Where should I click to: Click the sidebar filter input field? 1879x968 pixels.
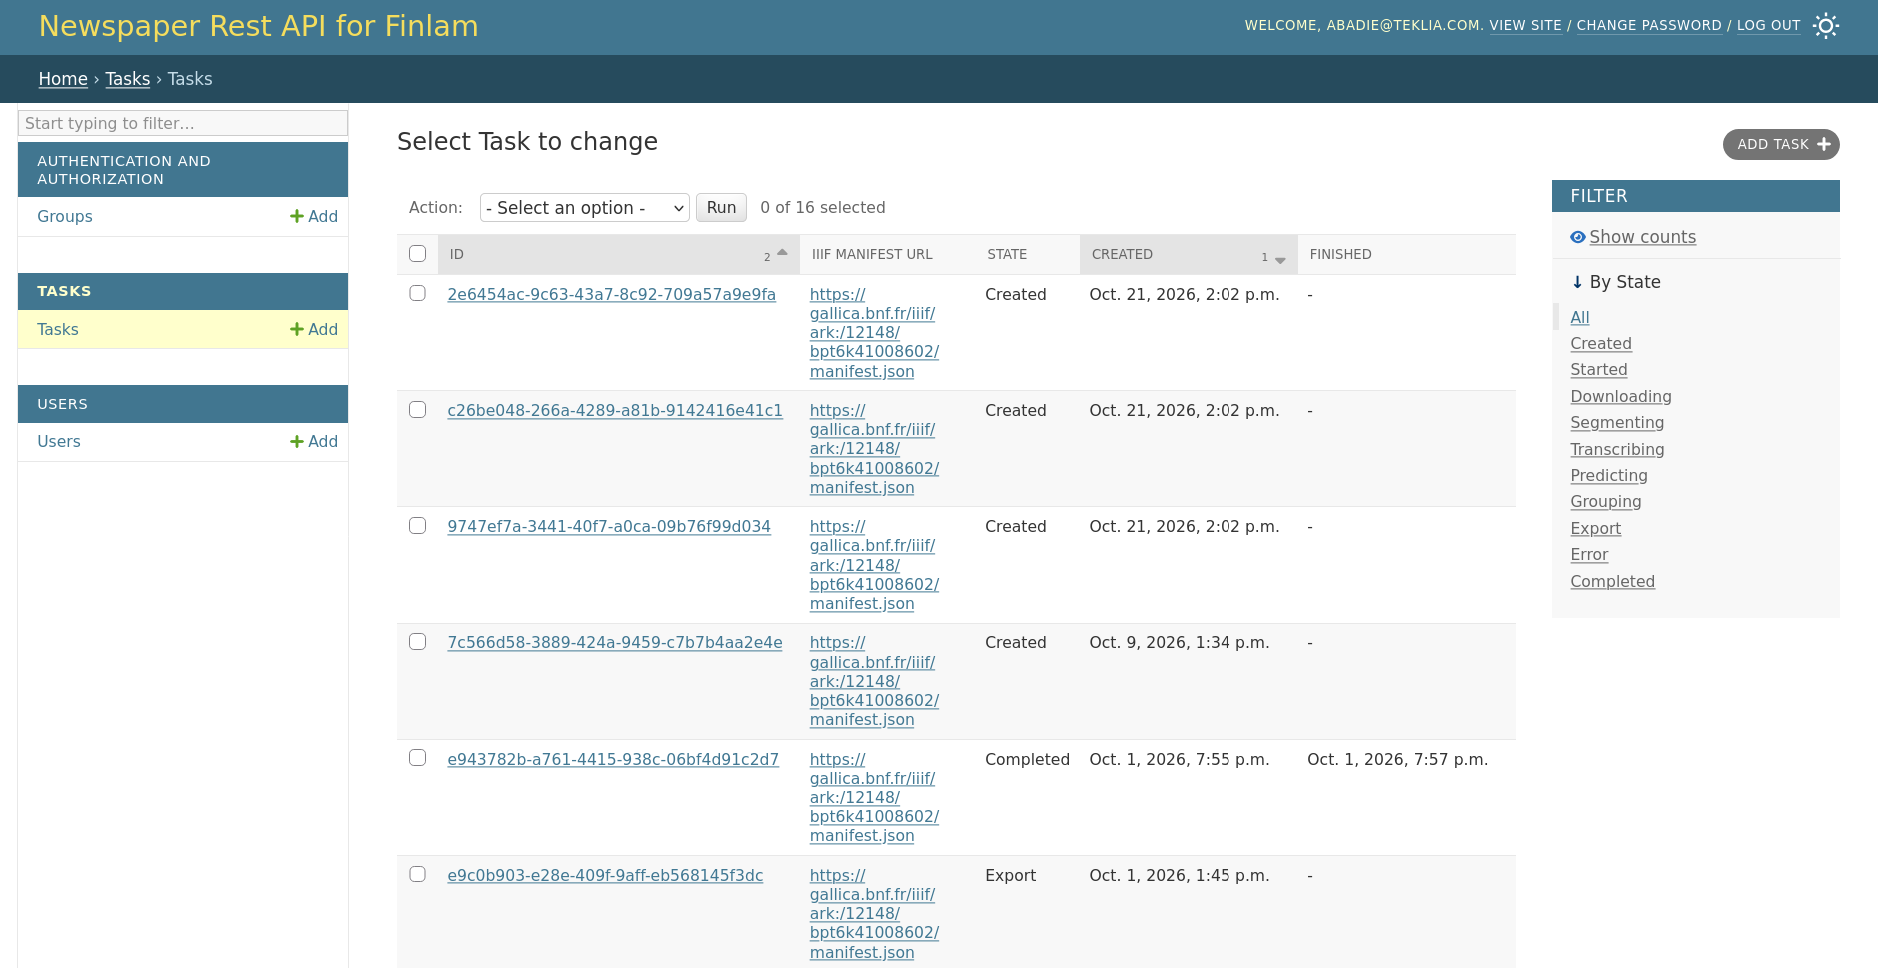coord(183,123)
